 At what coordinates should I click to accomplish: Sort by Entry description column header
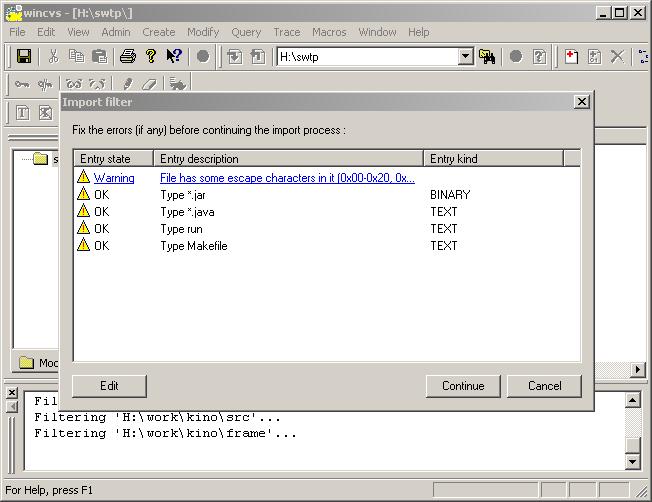tap(289, 158)
